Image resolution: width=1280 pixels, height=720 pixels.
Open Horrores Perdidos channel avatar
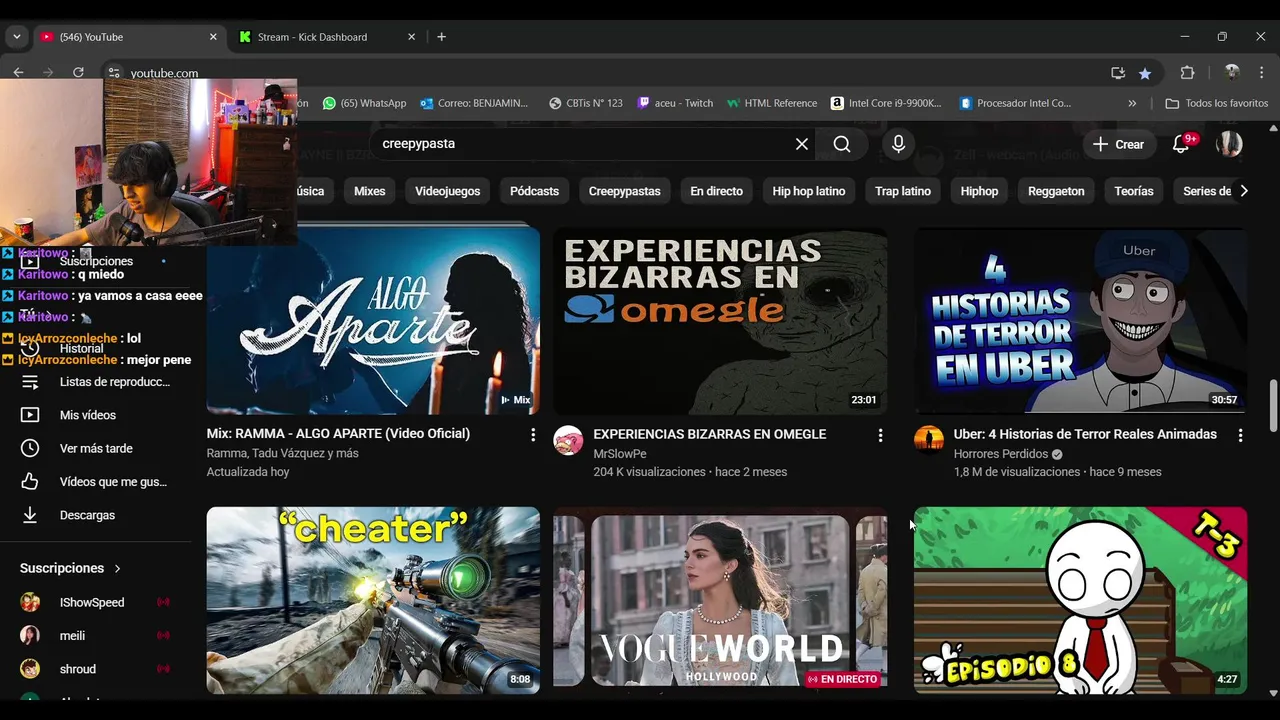tap(929, 440)
